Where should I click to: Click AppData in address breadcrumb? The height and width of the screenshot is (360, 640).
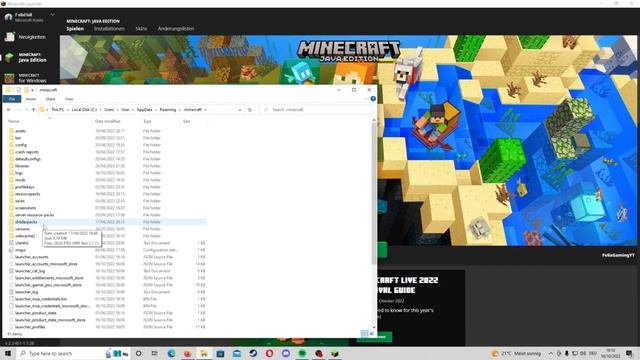click(144, 110)
